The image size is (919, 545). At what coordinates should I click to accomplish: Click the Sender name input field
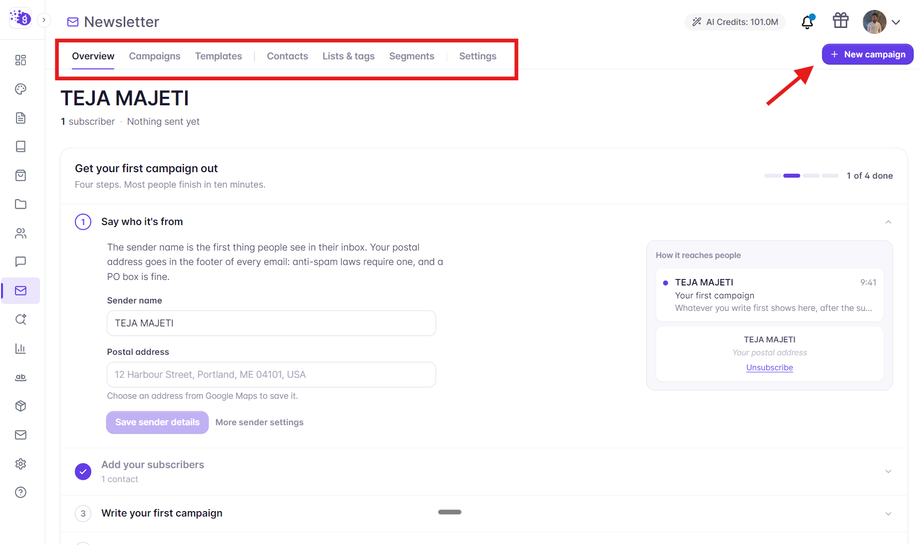point(271,323)
